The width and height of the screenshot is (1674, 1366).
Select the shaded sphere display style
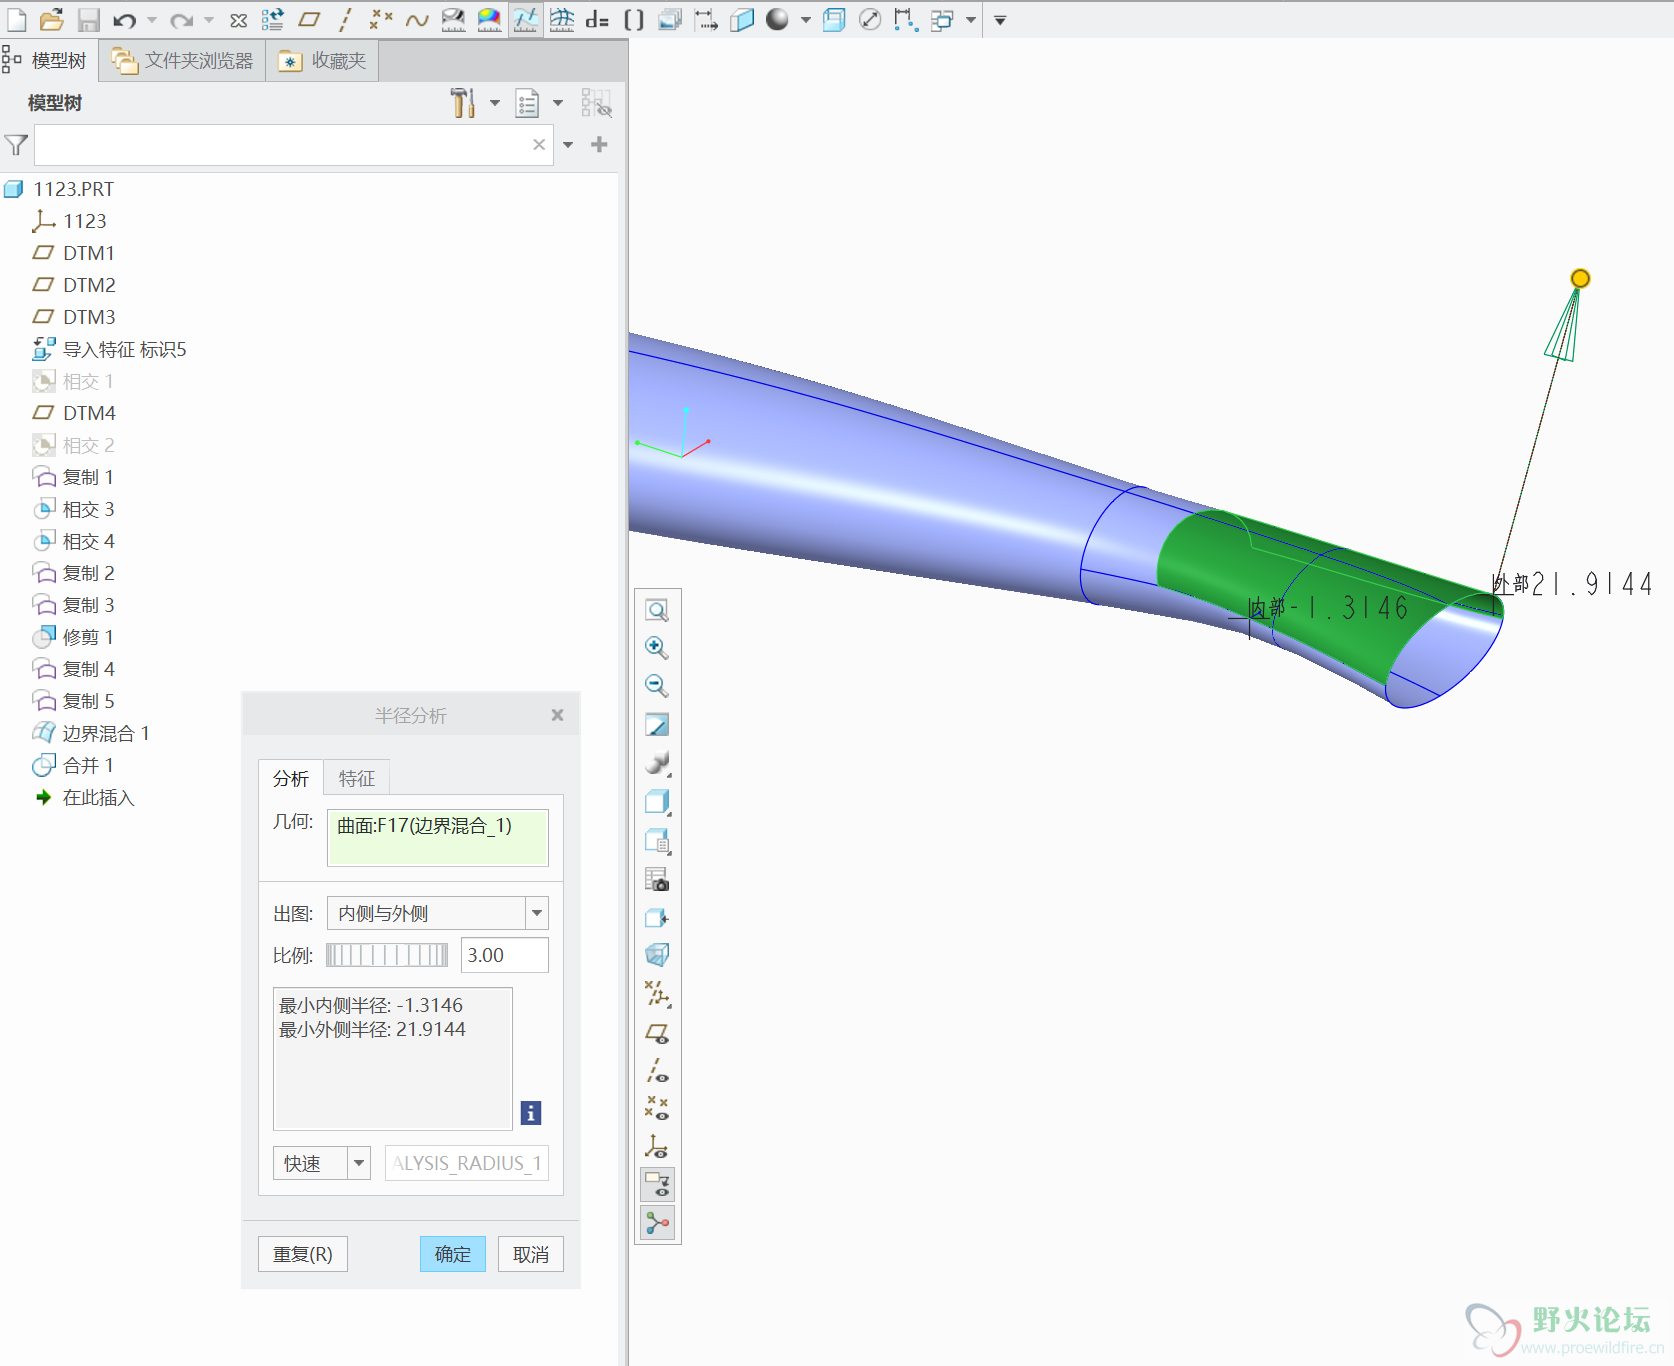tap(777, 19)
